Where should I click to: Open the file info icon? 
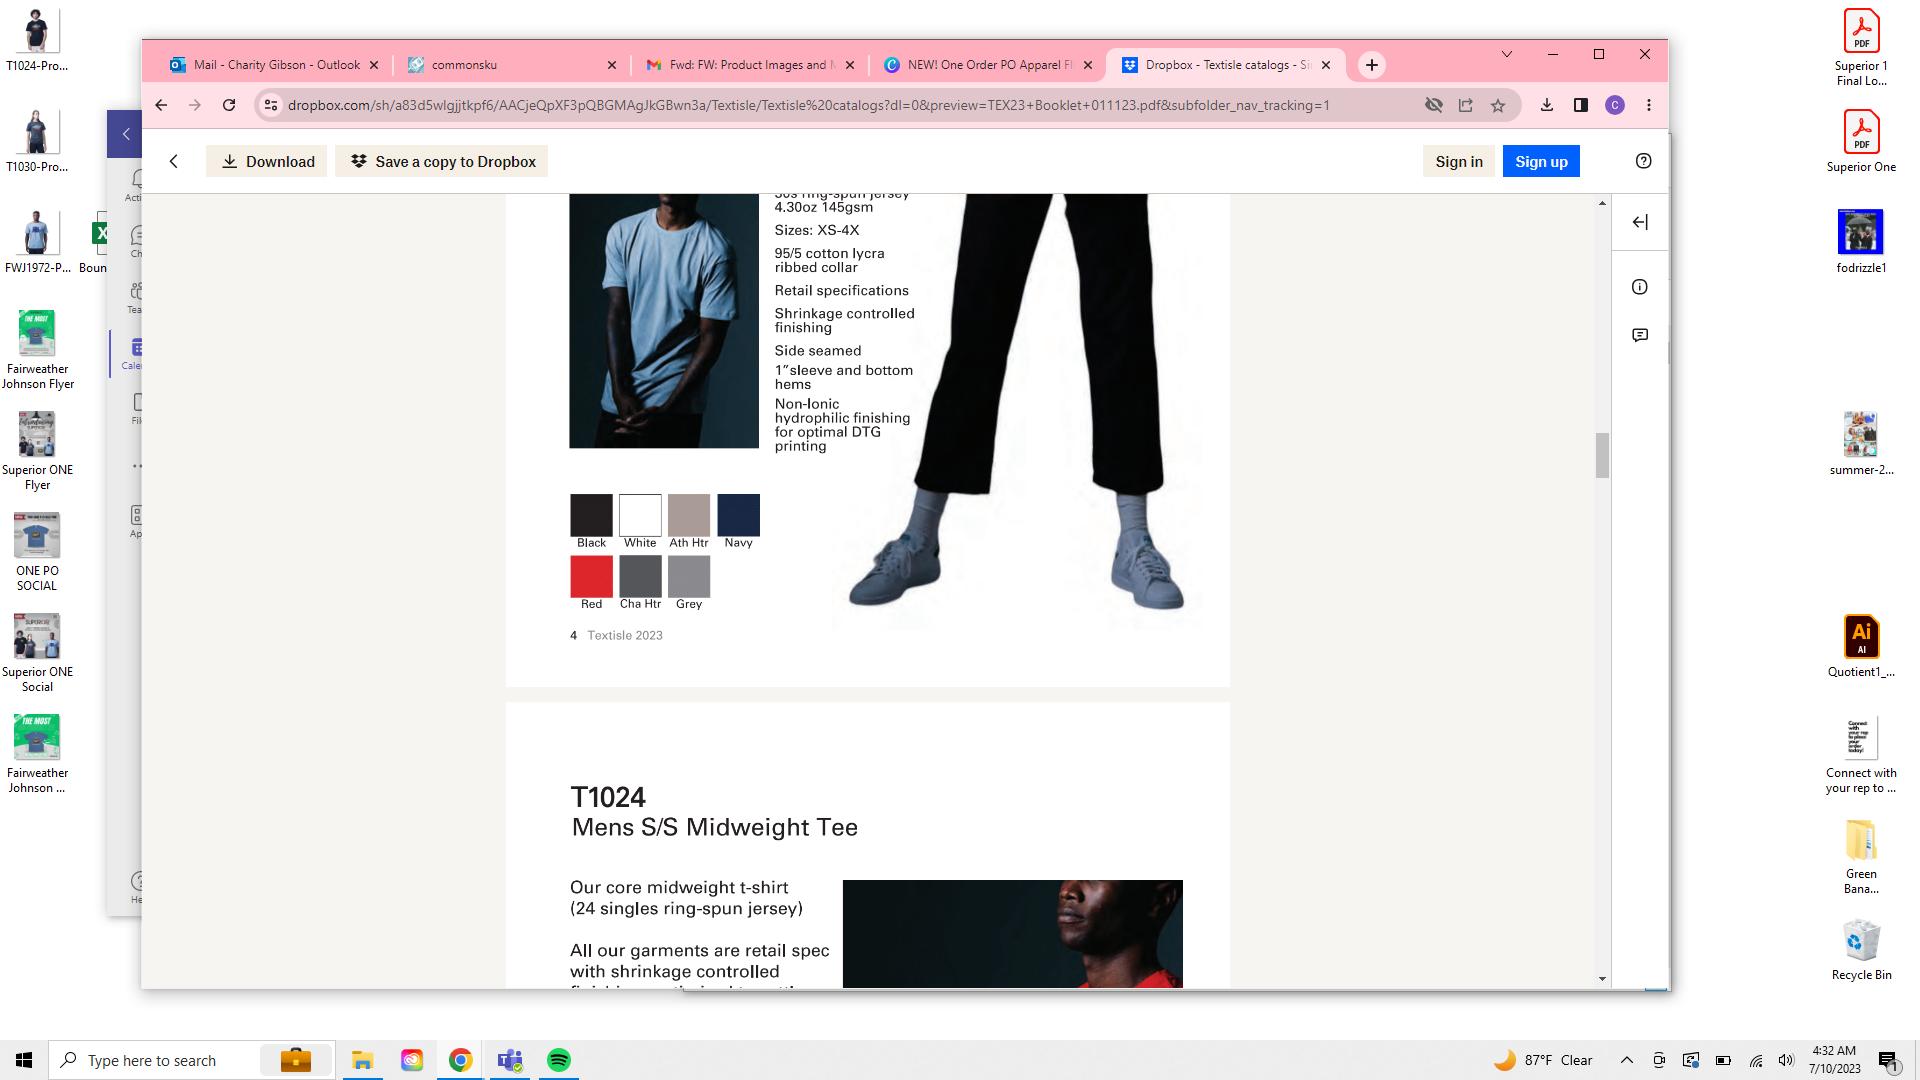pyautogui.click(x=1640, y=287)
